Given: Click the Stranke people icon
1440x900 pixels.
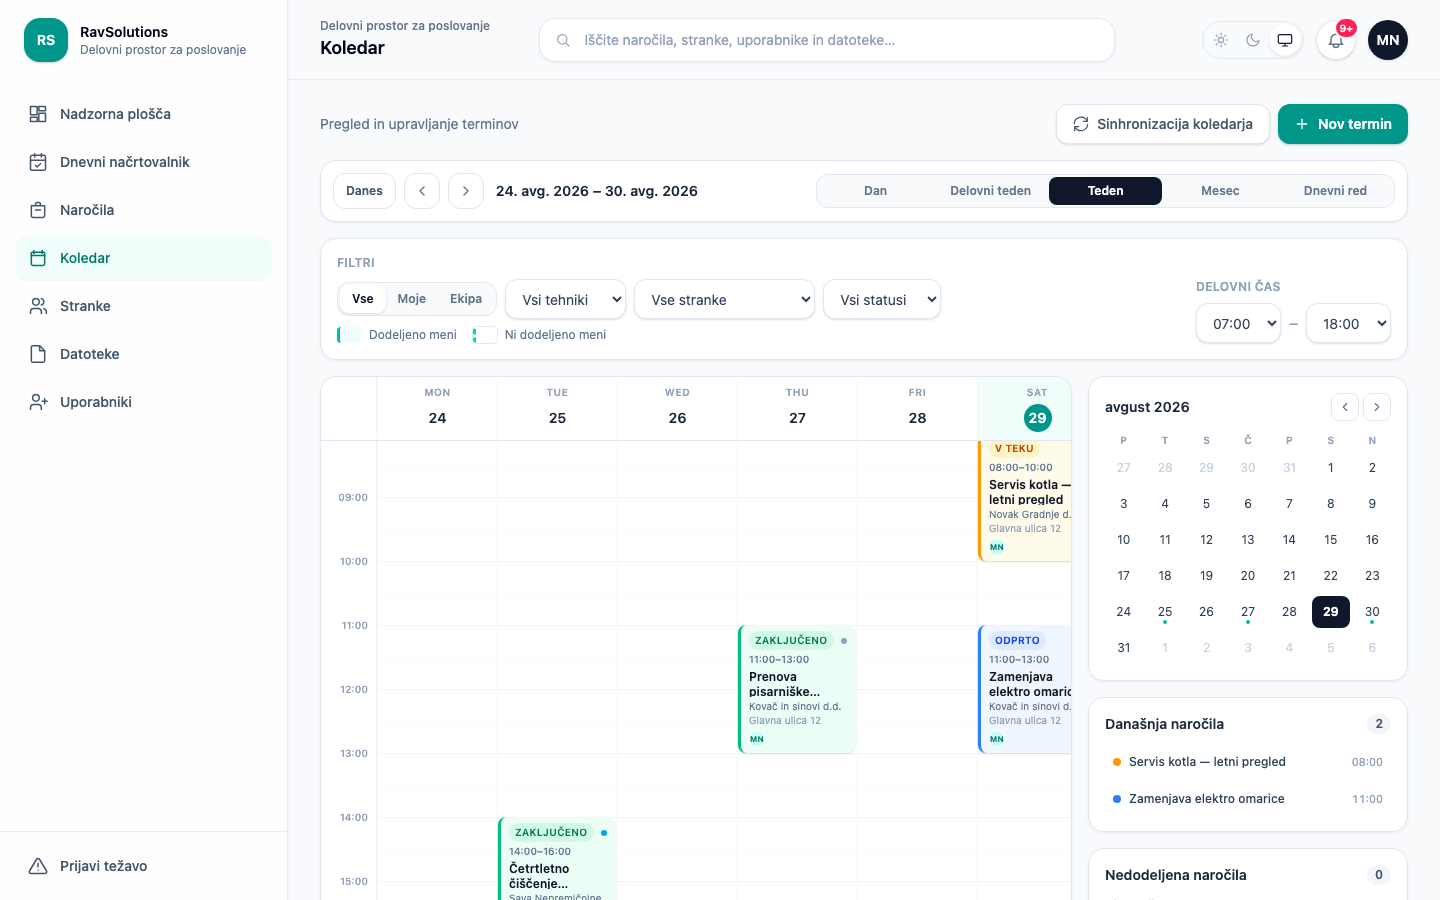Looking at the screenshot, I should click(38, 306).
